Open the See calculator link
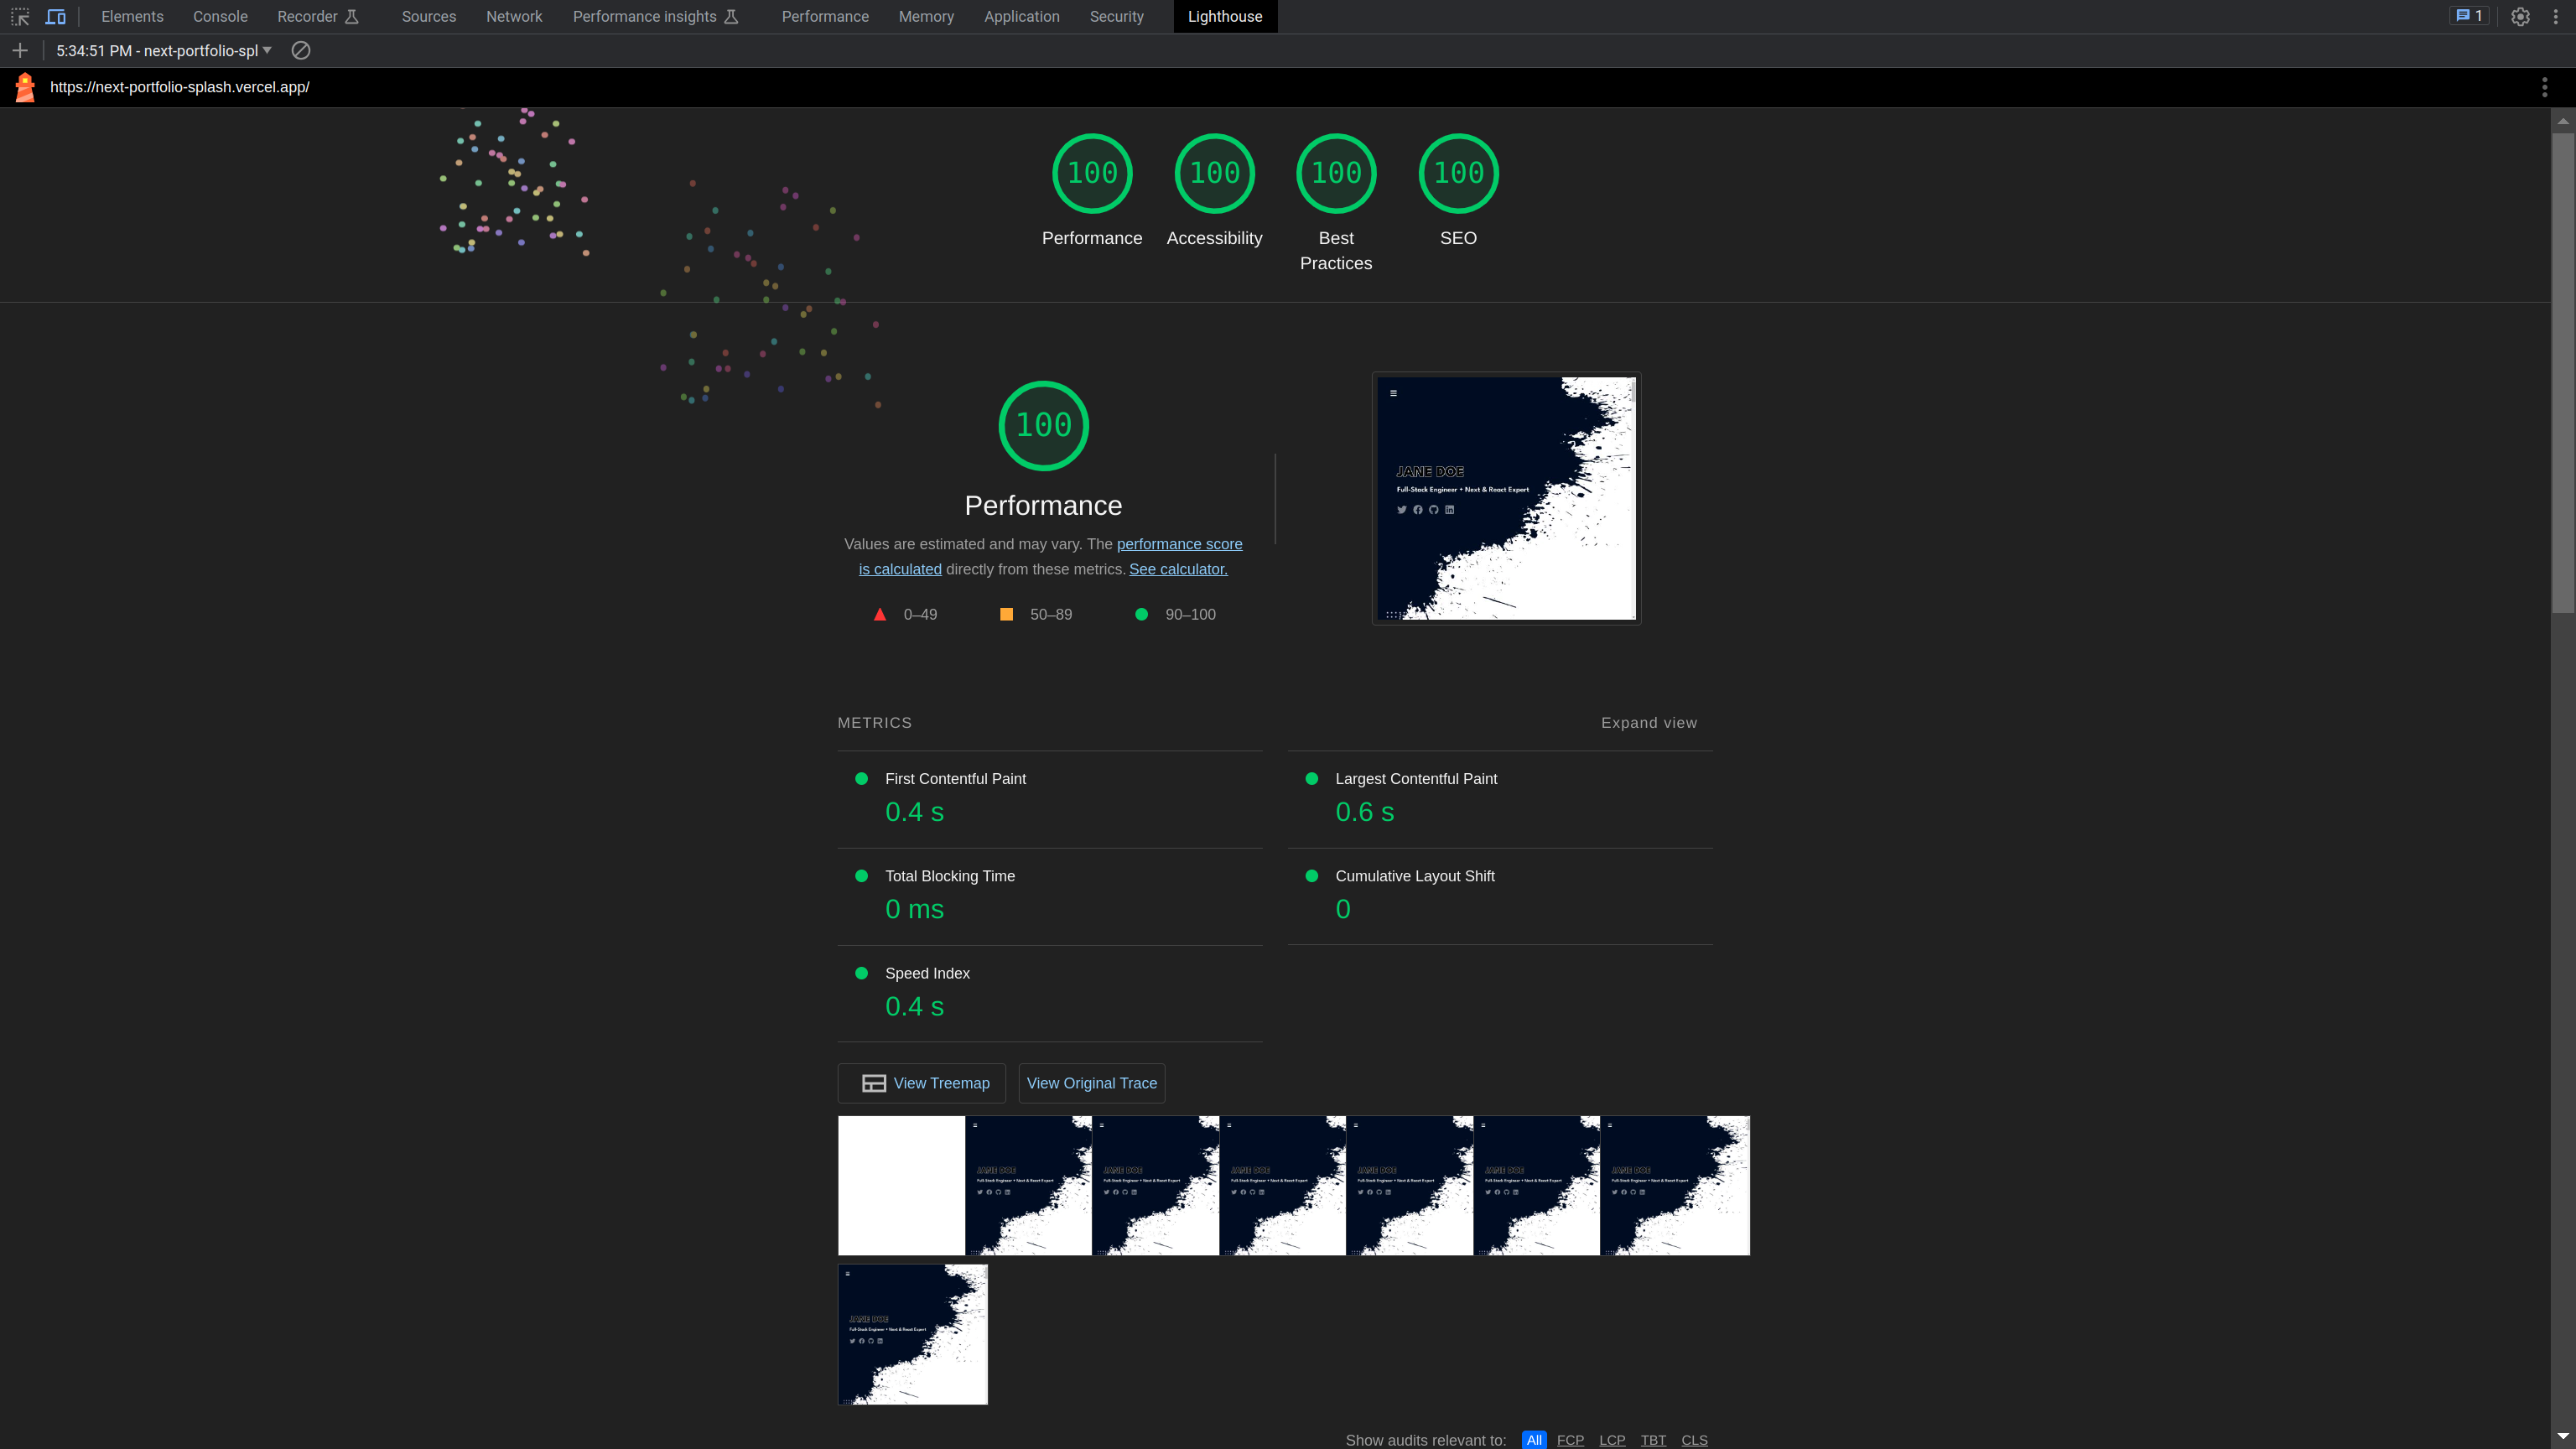 [1178, 569]
